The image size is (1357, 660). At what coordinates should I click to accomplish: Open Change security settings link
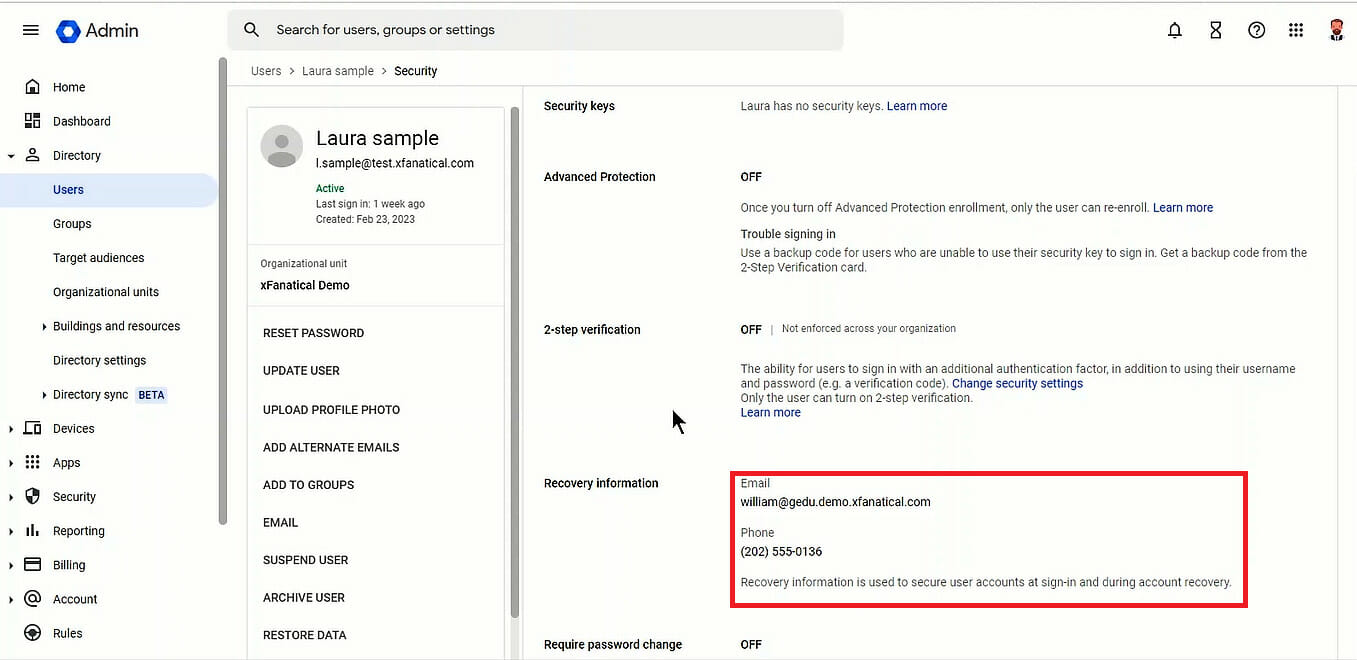[x=1017, y=383]
